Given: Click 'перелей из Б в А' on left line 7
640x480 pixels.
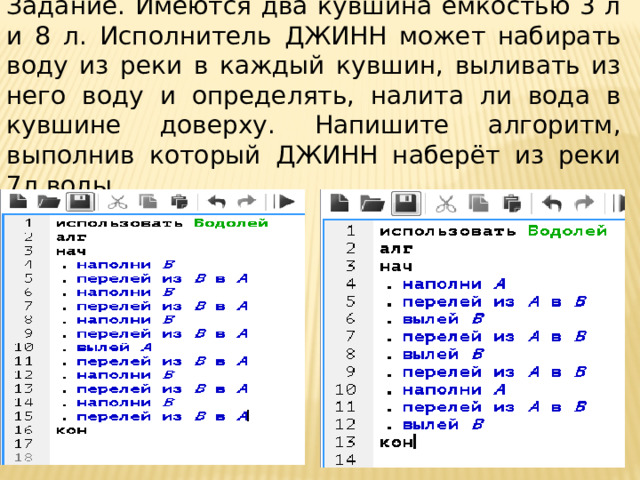Looking at the screenshot, I should point(162,306).
